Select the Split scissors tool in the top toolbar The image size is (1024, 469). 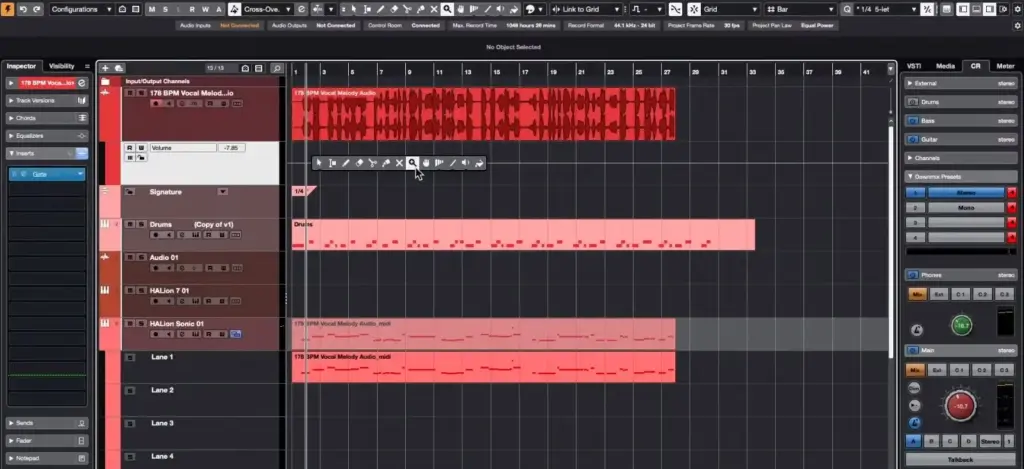[x=408, y=9]
